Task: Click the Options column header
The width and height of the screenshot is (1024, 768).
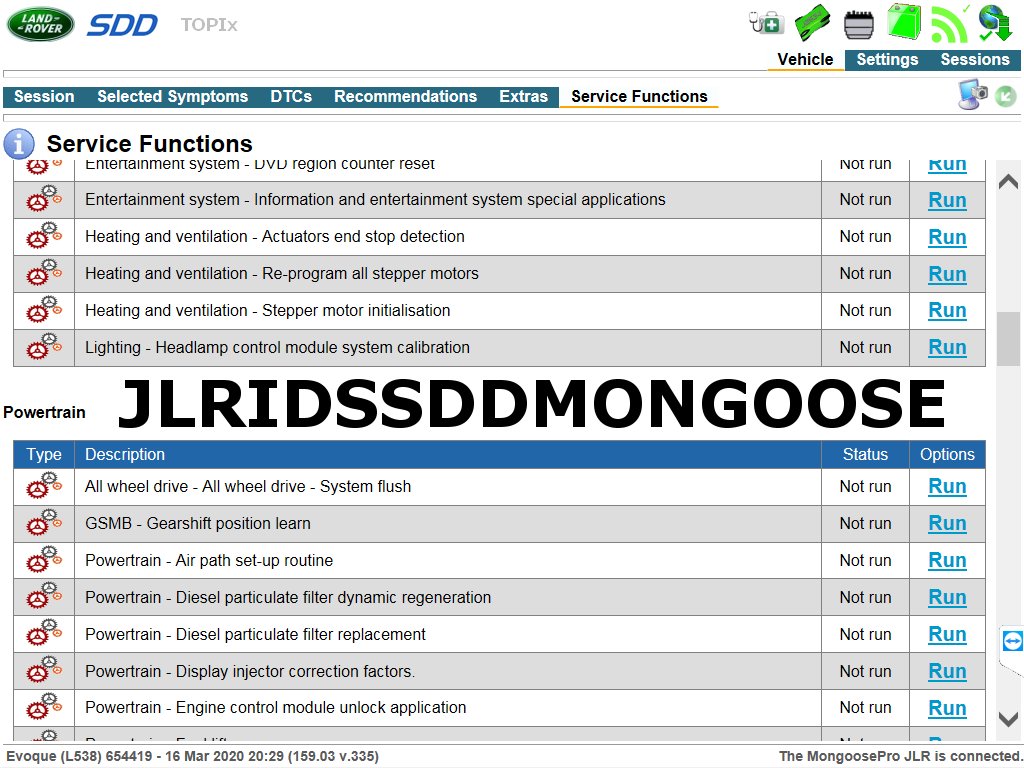Action: [x=947, y=455]
